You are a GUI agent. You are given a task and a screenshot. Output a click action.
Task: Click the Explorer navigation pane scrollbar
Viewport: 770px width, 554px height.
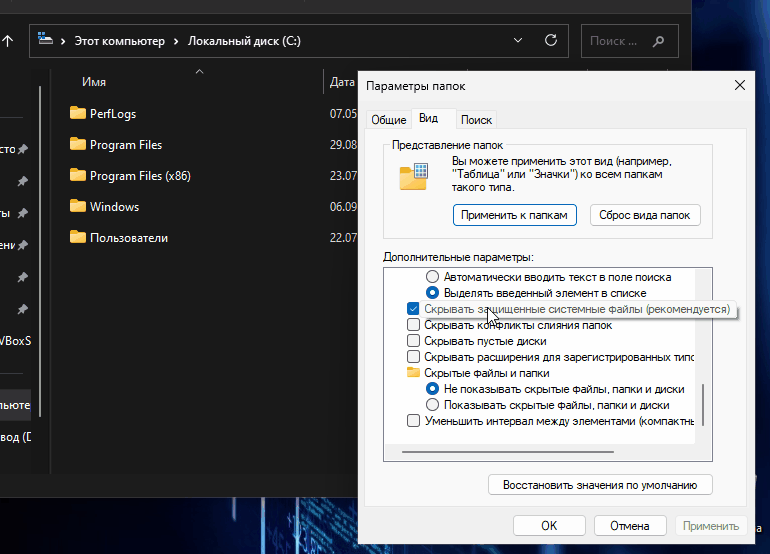pos(40,250)
